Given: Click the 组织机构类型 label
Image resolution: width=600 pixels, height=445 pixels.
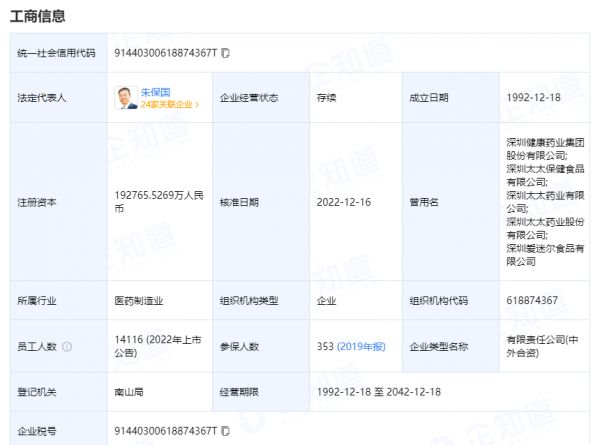Looking at the screenshot, I should click(249, 301).
